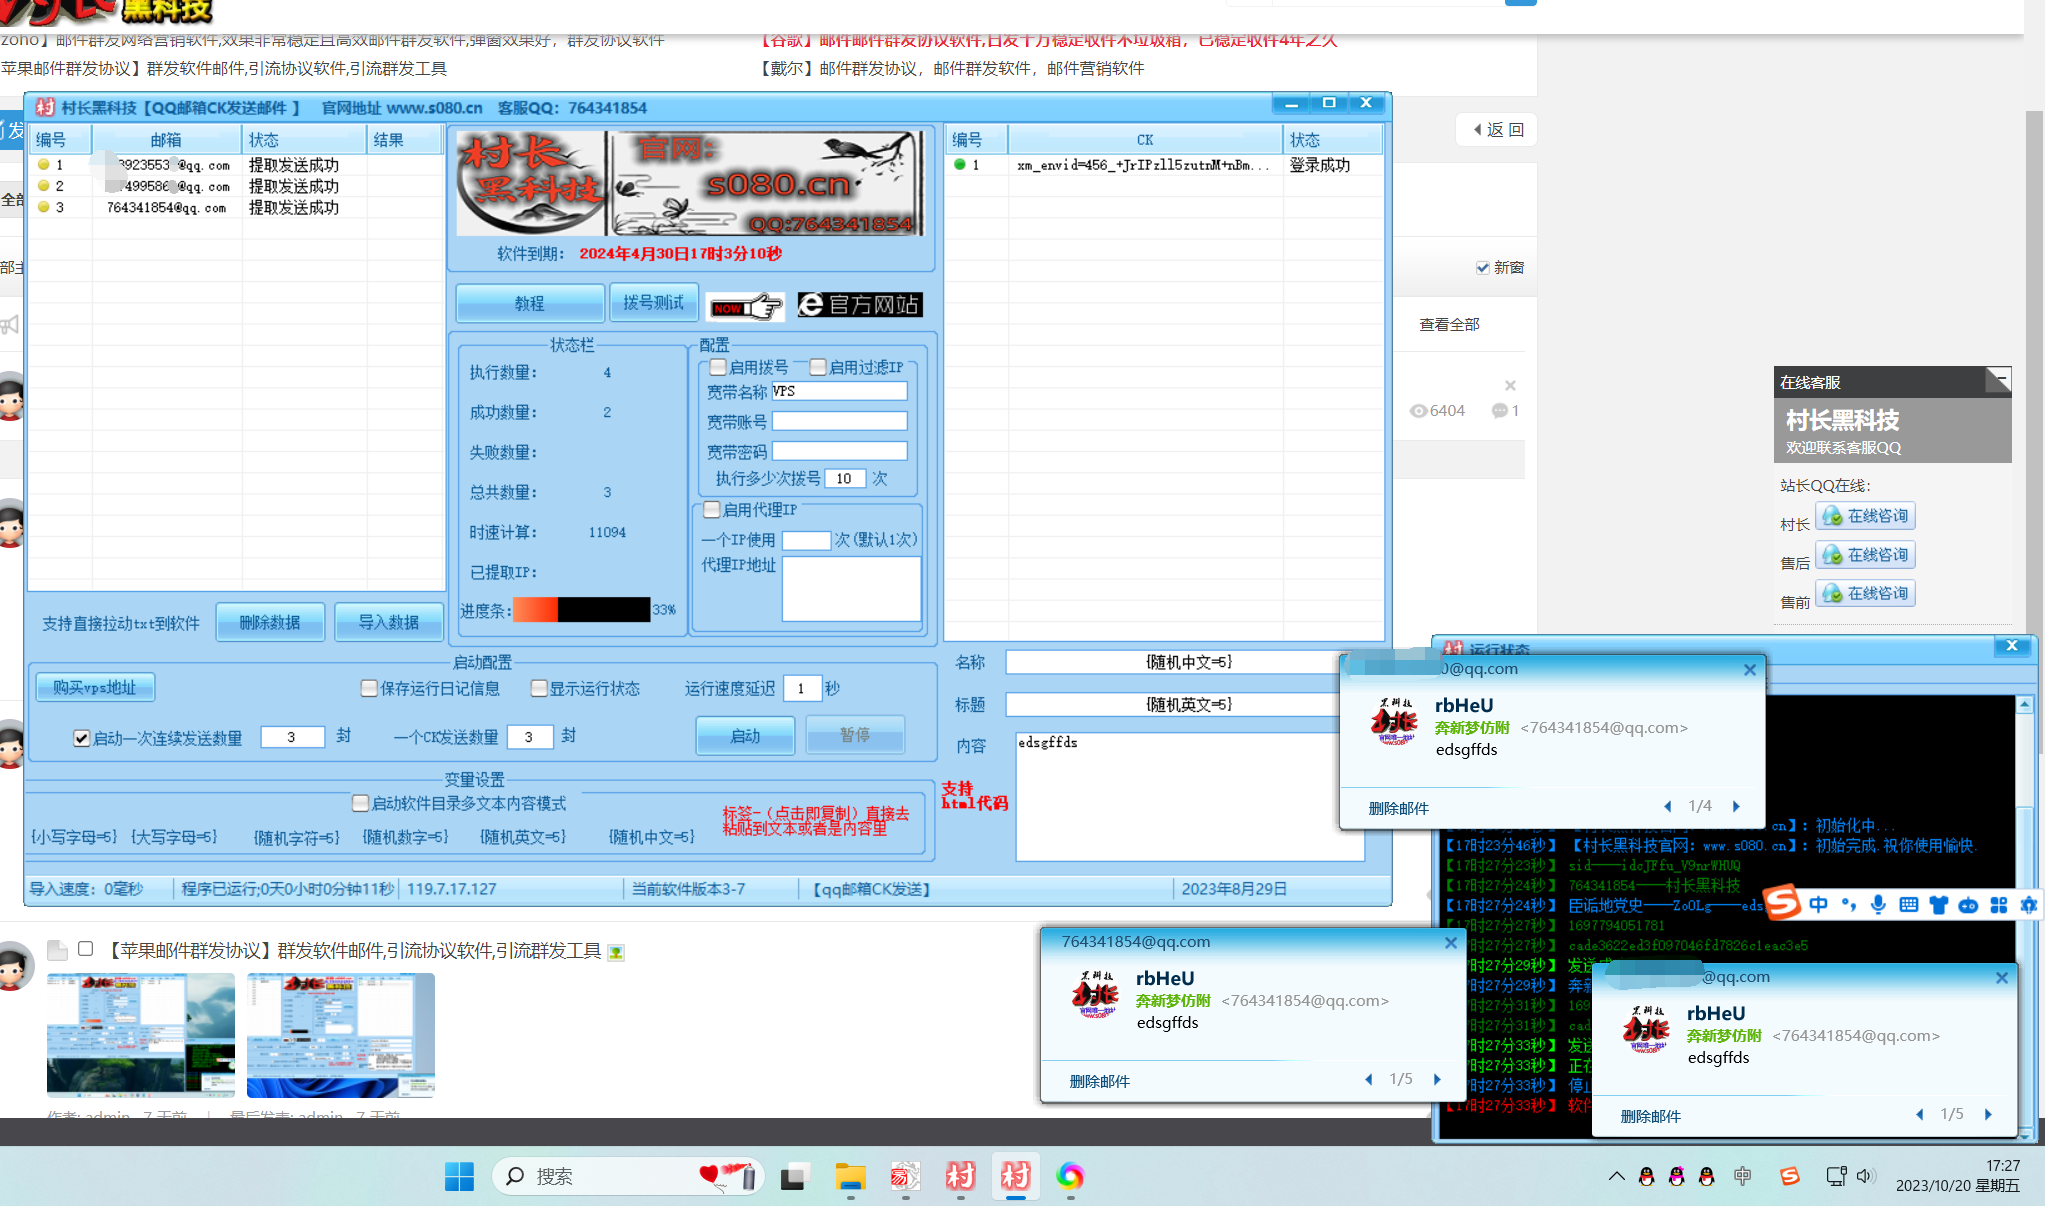Go to previous mail in the 764341854@qq.com popup

click(x=1368, y=1079)
